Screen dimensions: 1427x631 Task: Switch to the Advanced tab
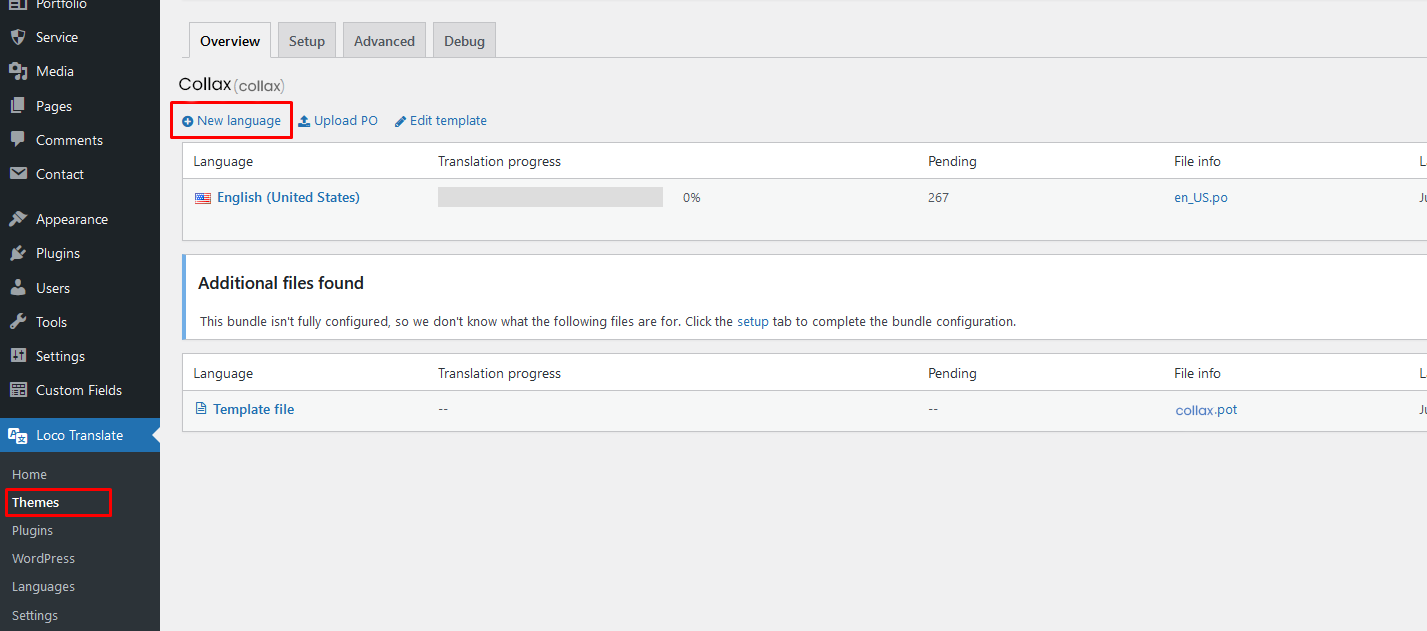pyautogui.click(x=384, y=41)
